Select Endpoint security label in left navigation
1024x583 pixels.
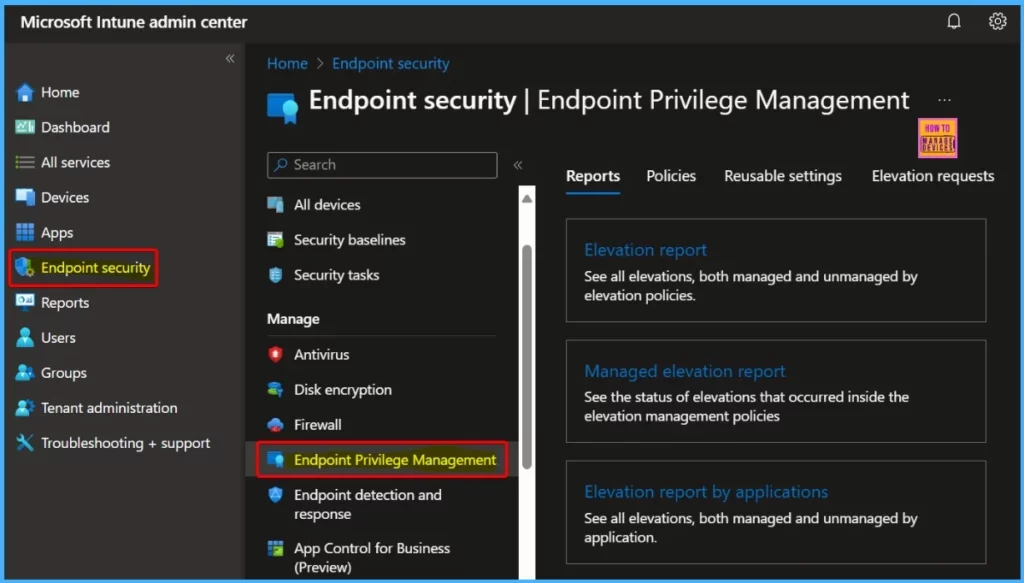click(95, 268)
